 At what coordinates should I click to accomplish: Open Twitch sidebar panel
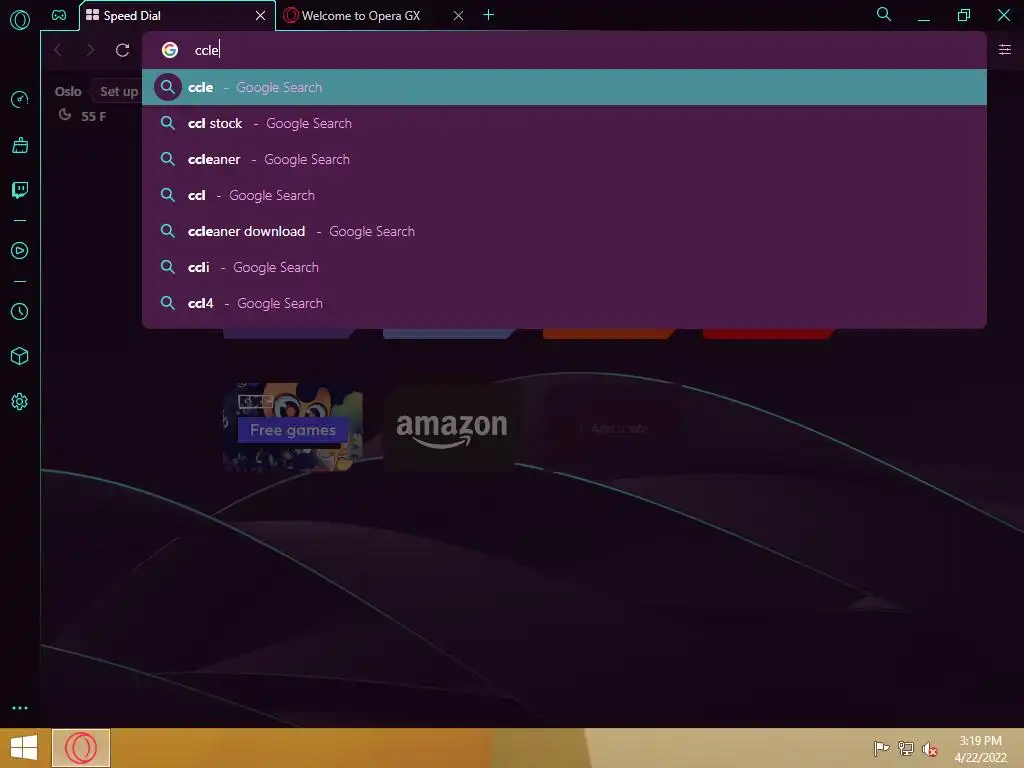coord(20,190)
